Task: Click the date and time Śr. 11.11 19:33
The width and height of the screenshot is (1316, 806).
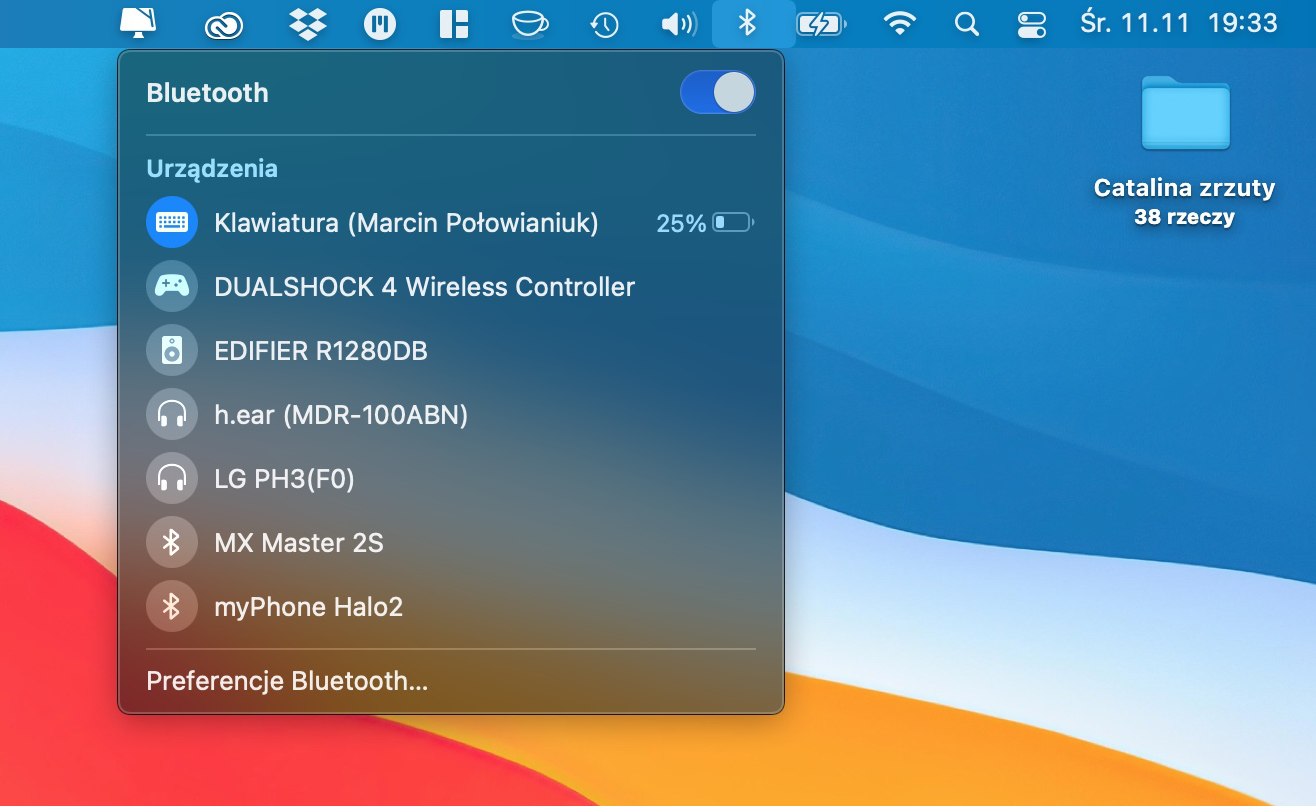Action: (x=1179, y=23)
